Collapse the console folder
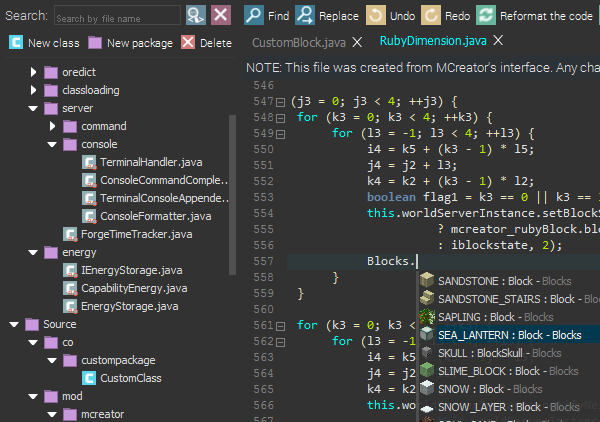 pos(52,144)
